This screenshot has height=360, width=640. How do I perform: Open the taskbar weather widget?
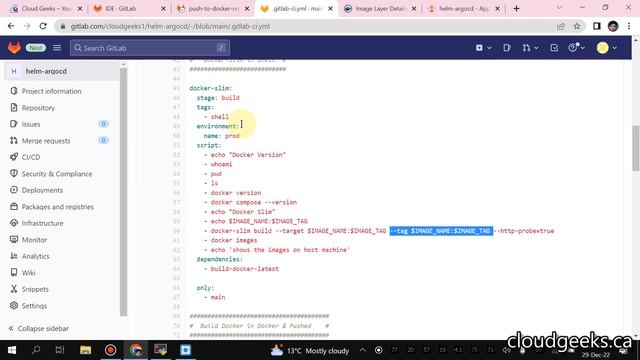coord(310,350)
